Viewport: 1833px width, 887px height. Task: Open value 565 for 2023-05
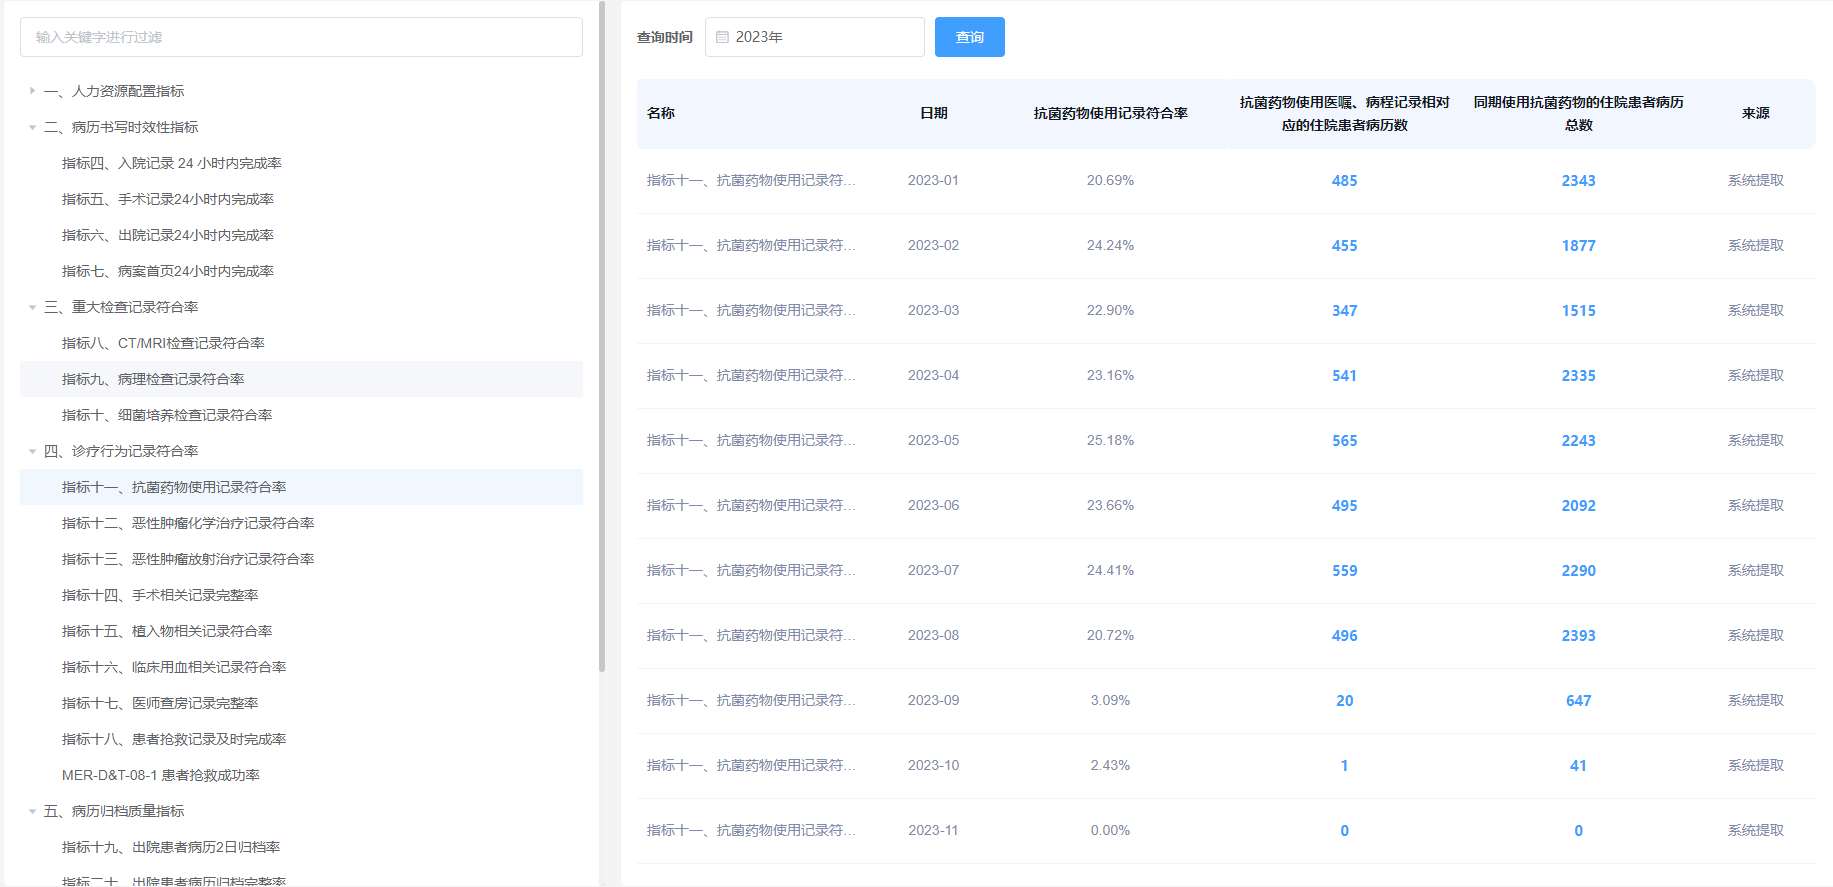coord(1344,441)
